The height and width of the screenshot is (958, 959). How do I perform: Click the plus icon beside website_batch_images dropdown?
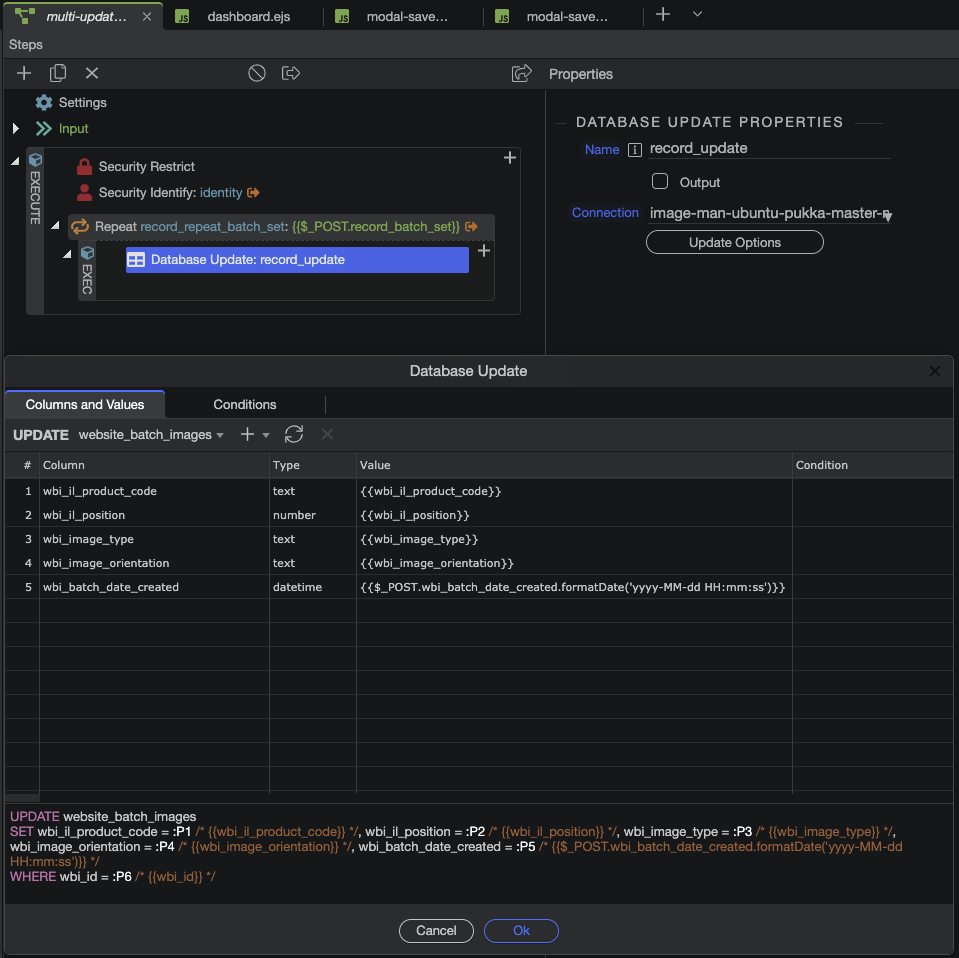coord(248,434)
